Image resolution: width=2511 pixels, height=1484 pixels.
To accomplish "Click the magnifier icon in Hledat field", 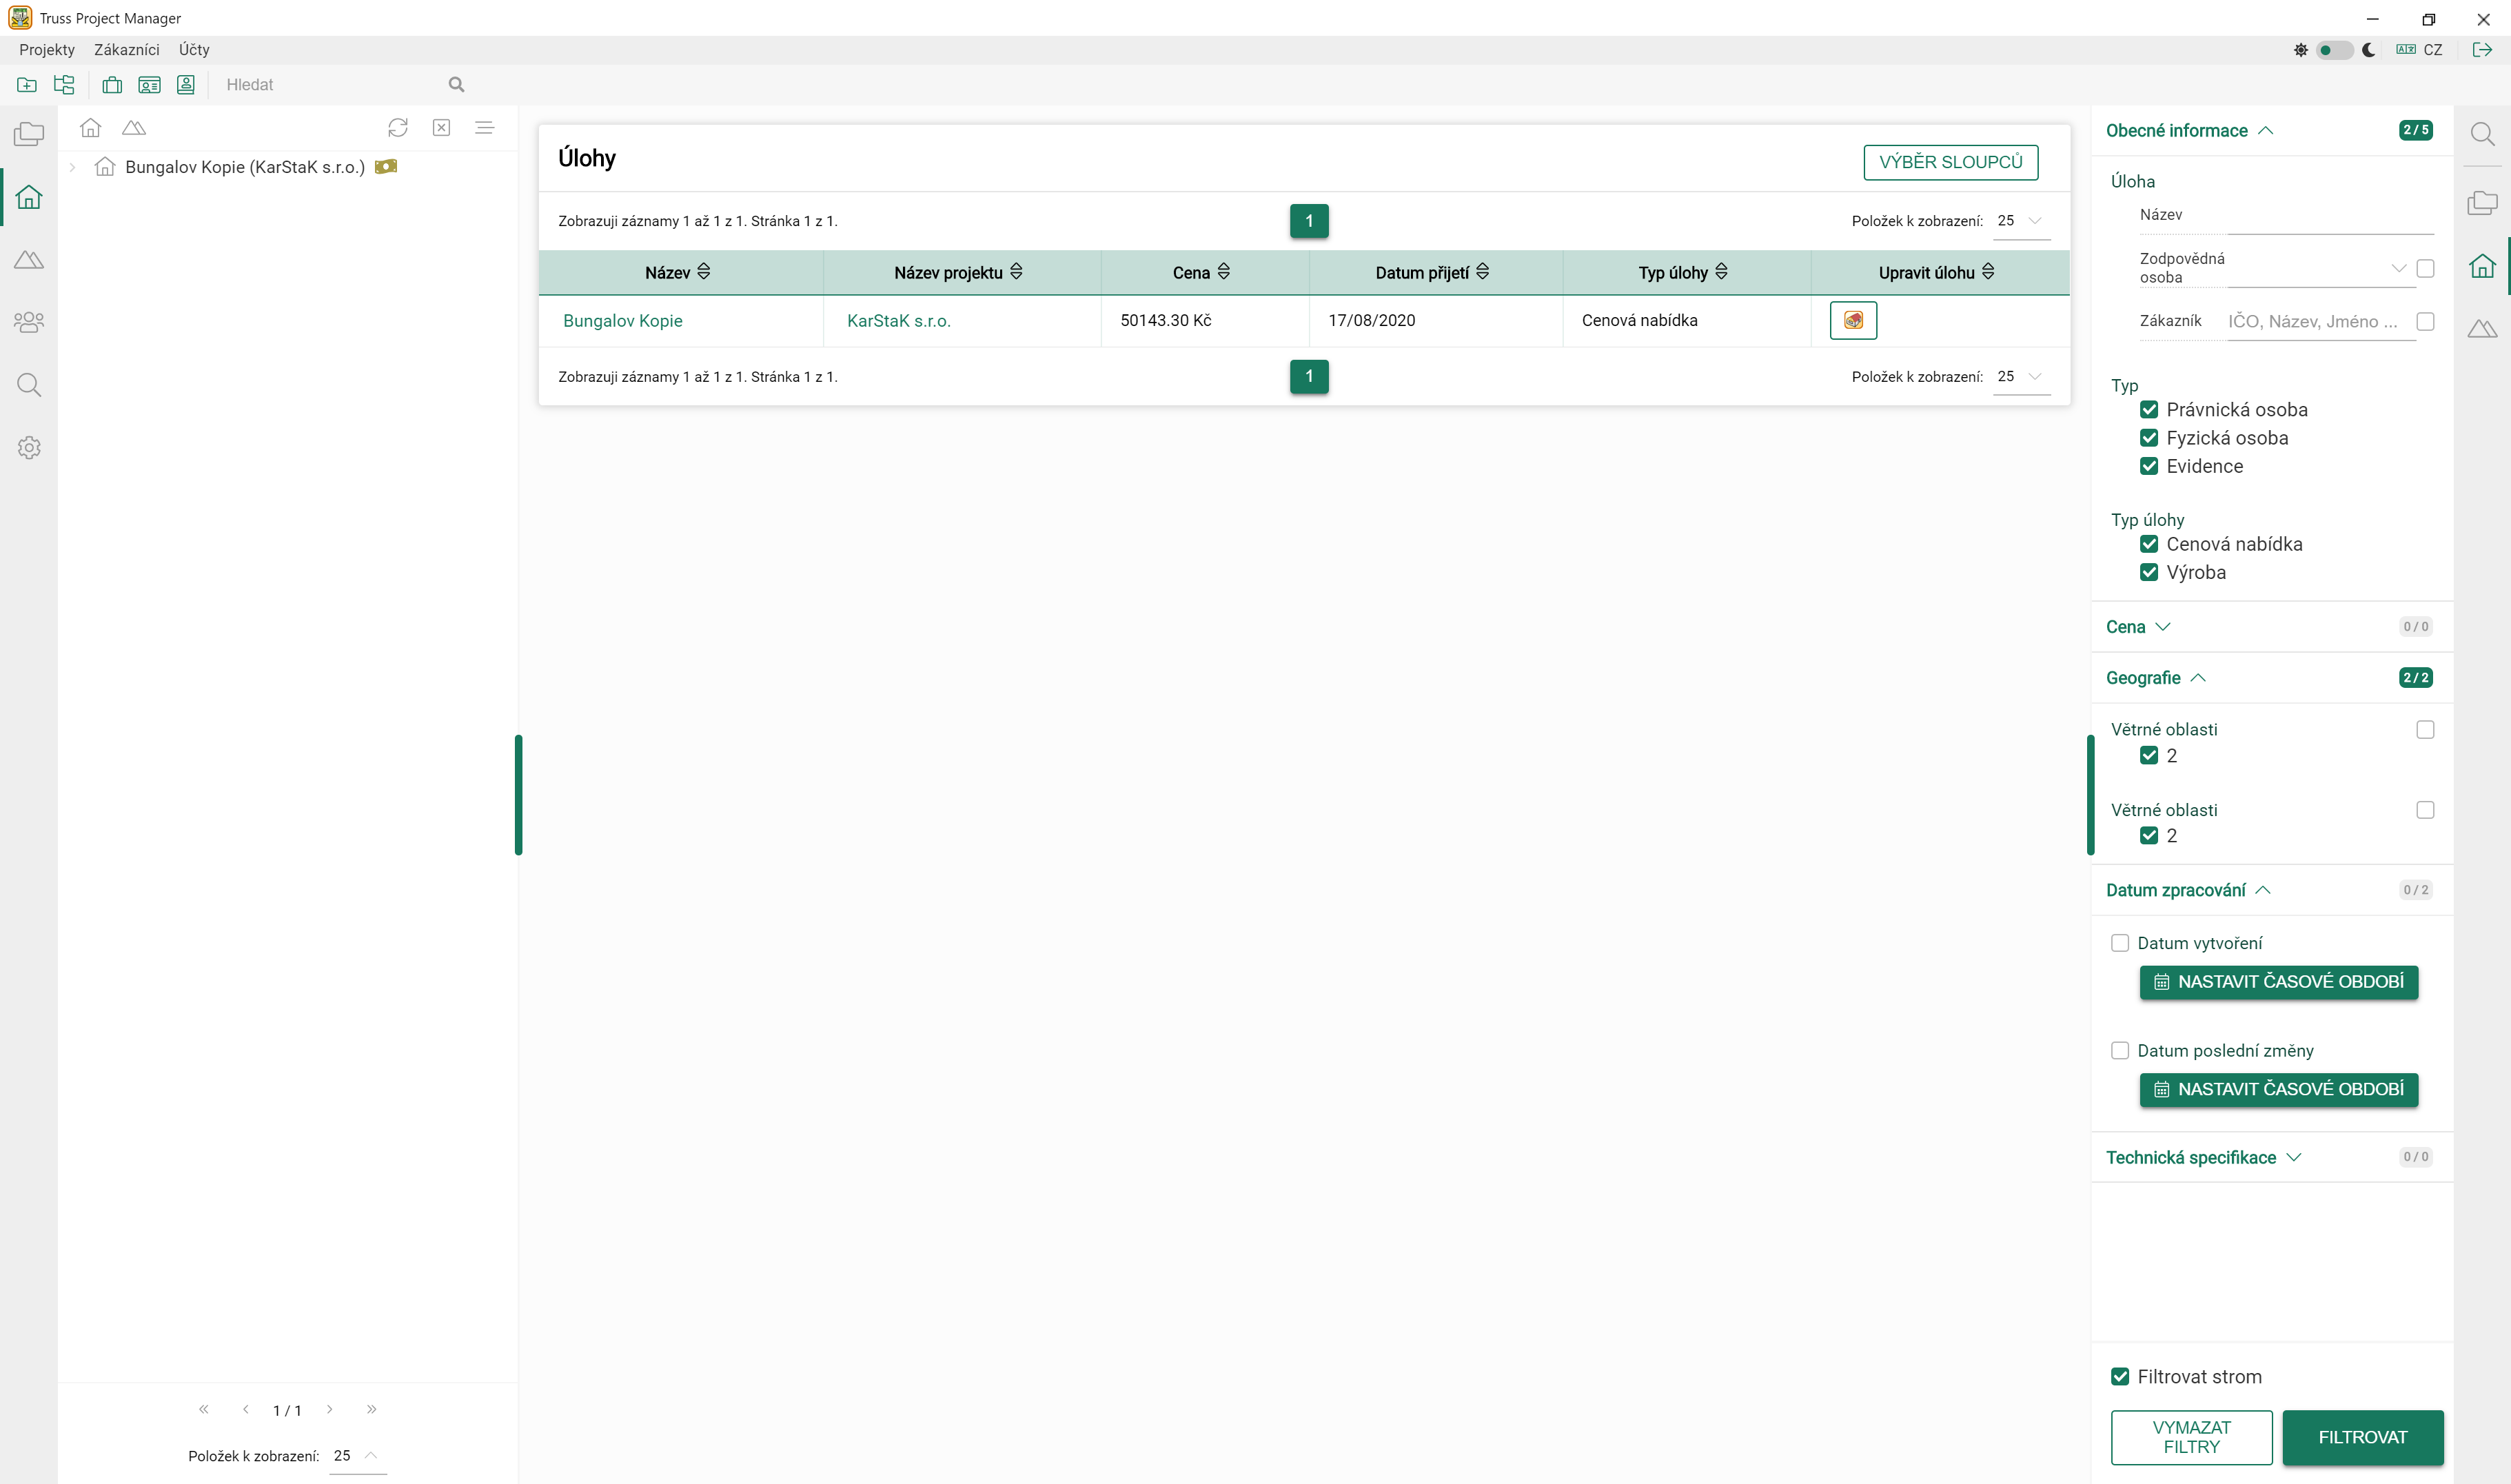I will 456,85.
